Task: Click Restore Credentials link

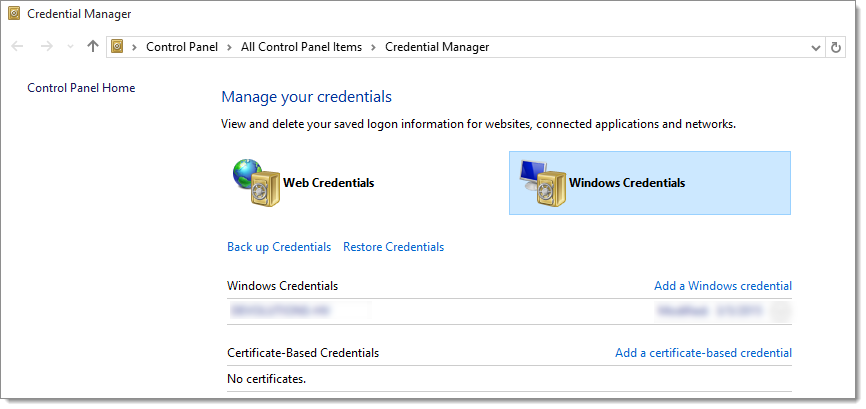Action: pyautogui.click(x=393, y=247)
